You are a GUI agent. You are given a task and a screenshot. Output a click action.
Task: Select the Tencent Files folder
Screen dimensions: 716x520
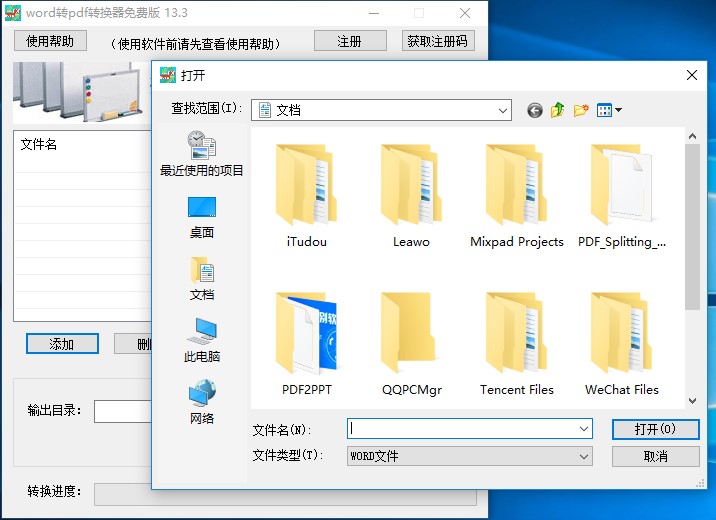pyautogui.click(x=516, y=344)
